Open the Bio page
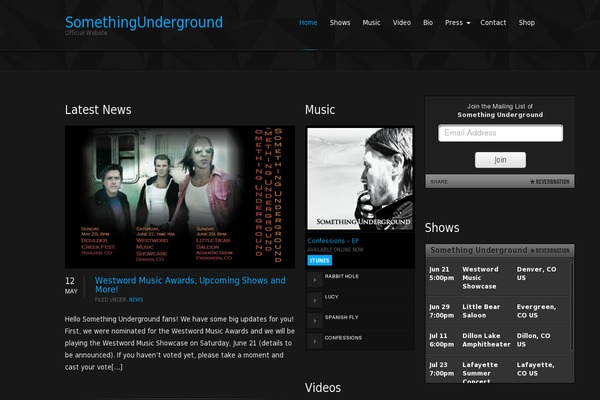The width and height of the screenshot is (600, 400). [x=428, y=23]
